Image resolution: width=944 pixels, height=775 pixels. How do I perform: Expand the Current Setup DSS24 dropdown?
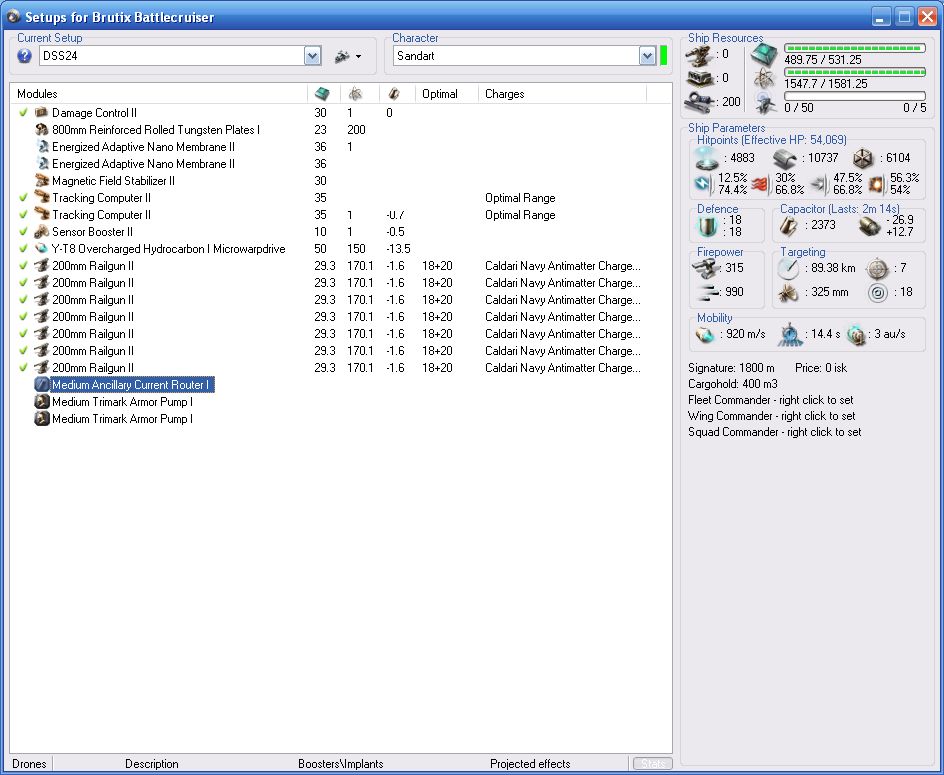pos(312,56)
